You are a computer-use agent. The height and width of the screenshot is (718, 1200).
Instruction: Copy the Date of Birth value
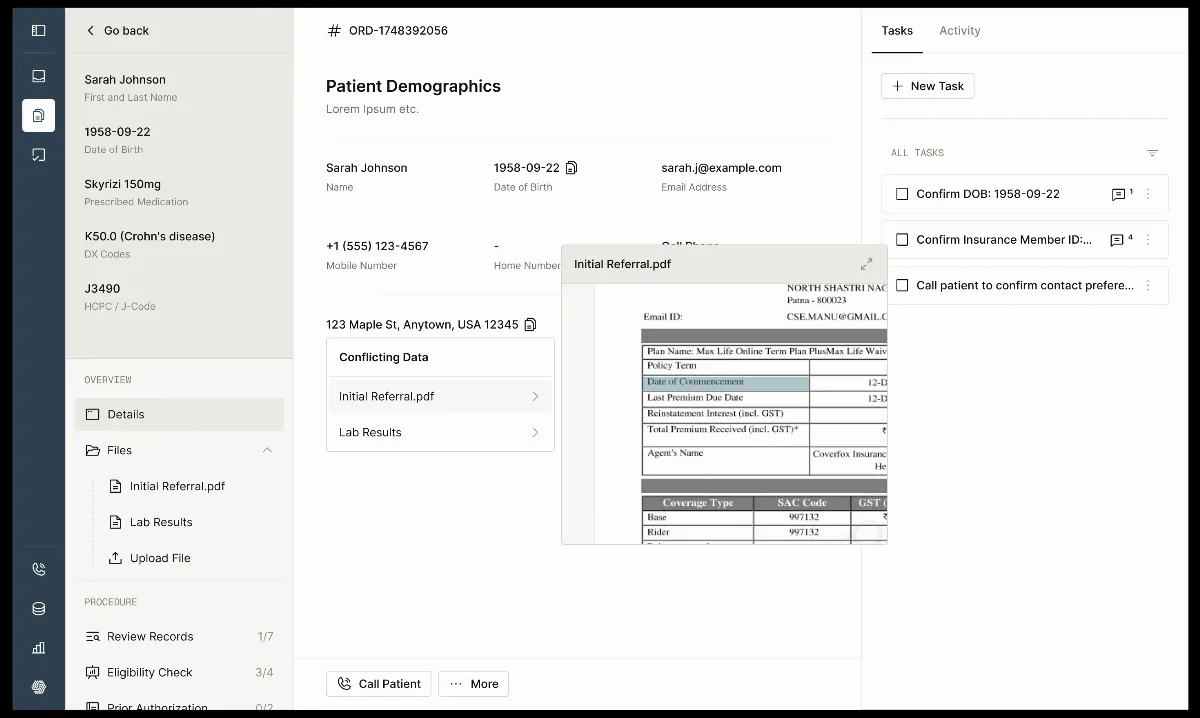coord(572,168)
